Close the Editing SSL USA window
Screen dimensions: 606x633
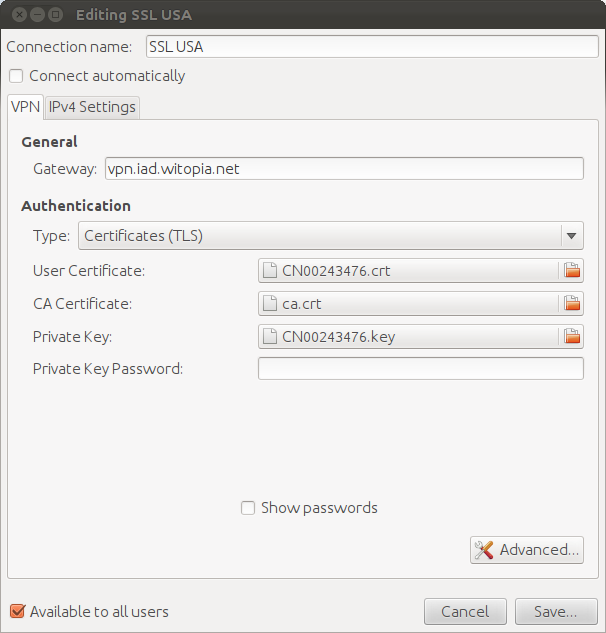pyautogui.click(x=19, y=15)
